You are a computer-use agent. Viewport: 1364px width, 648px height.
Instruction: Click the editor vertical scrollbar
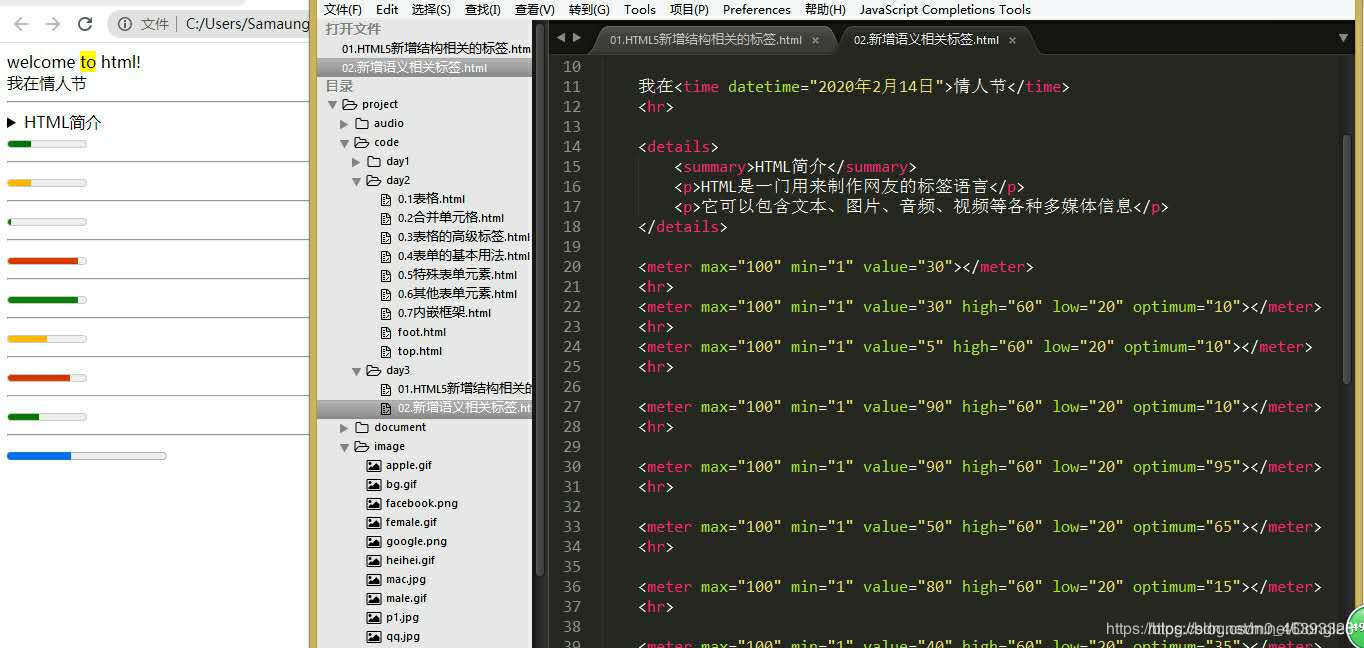click(x=1346, y=258)
